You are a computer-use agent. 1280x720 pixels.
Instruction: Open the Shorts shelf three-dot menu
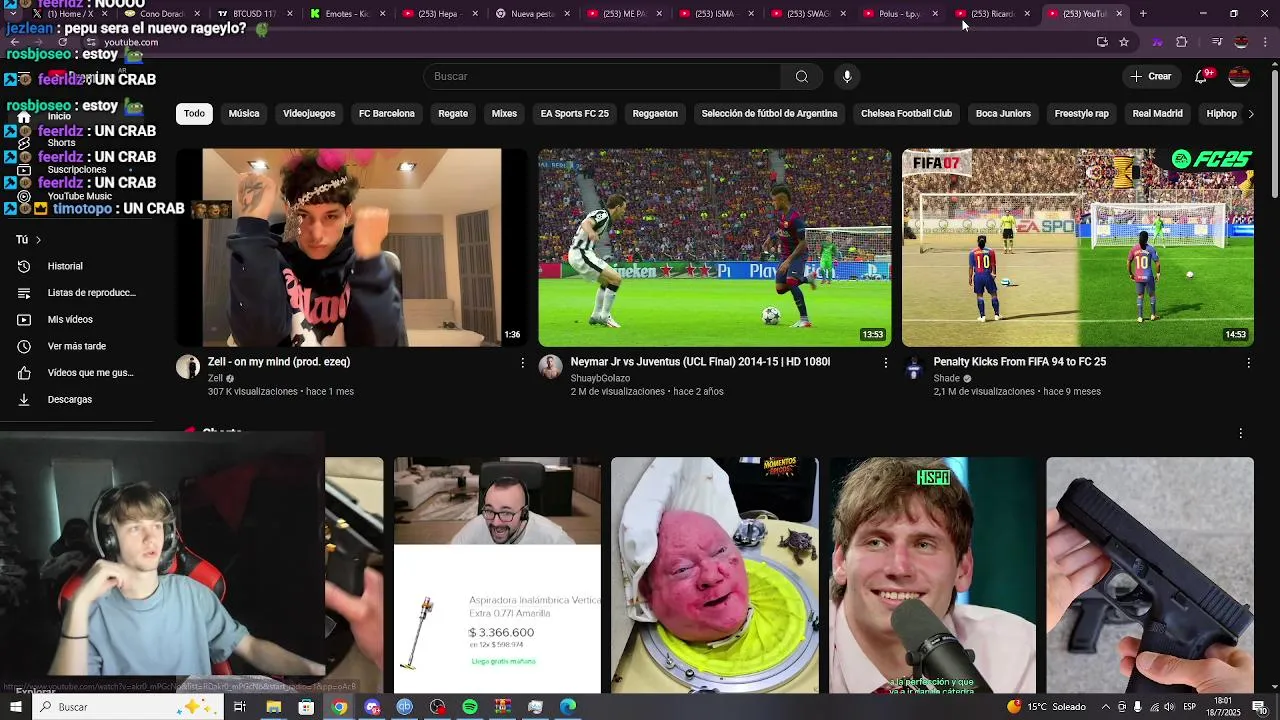pos(1241,434)
